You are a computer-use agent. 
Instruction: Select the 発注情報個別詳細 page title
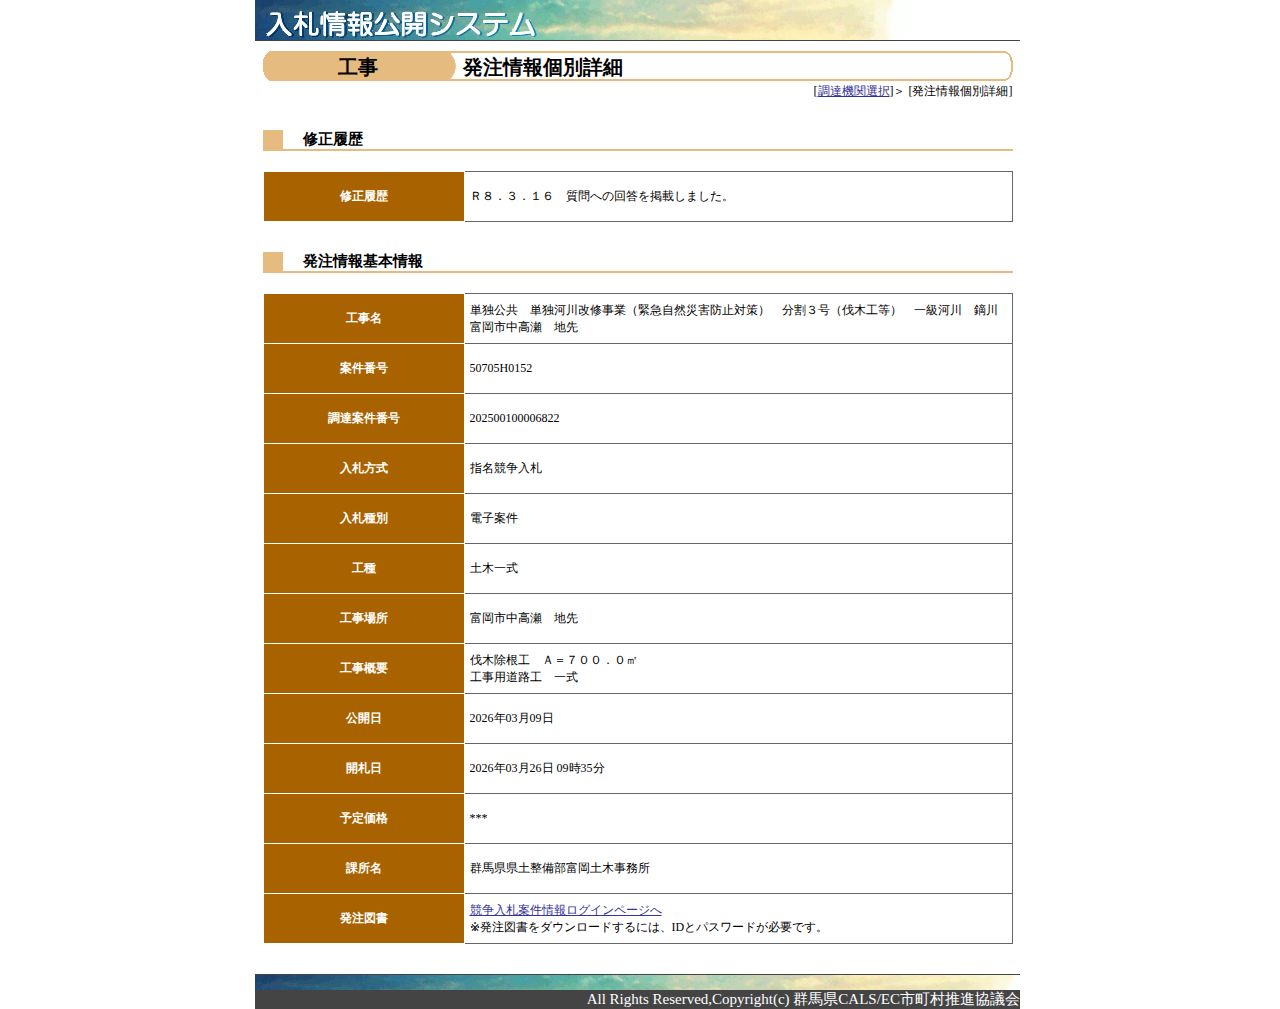coord(543,67)
